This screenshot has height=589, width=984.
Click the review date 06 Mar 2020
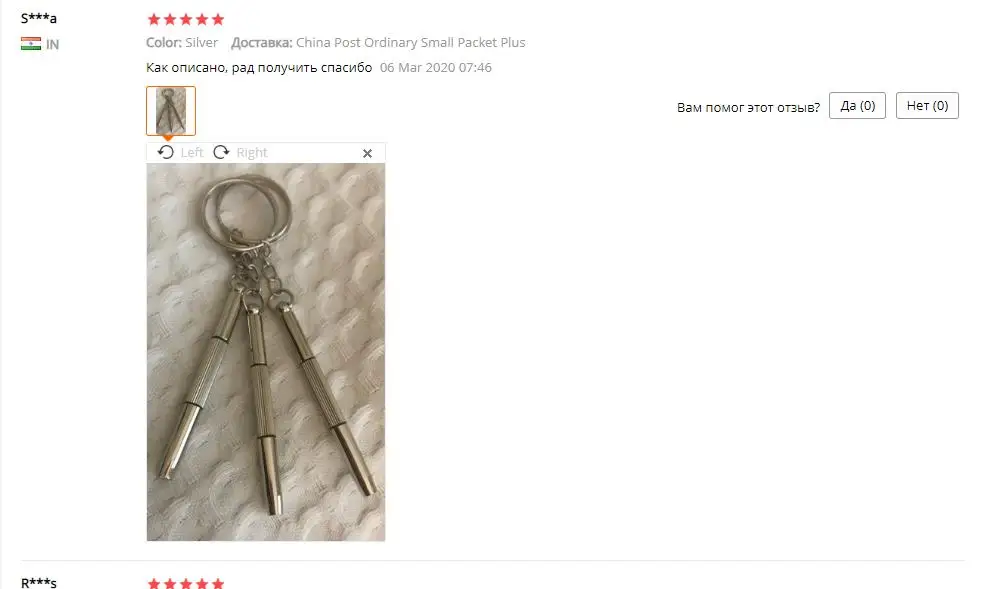(x=436, y=67)
